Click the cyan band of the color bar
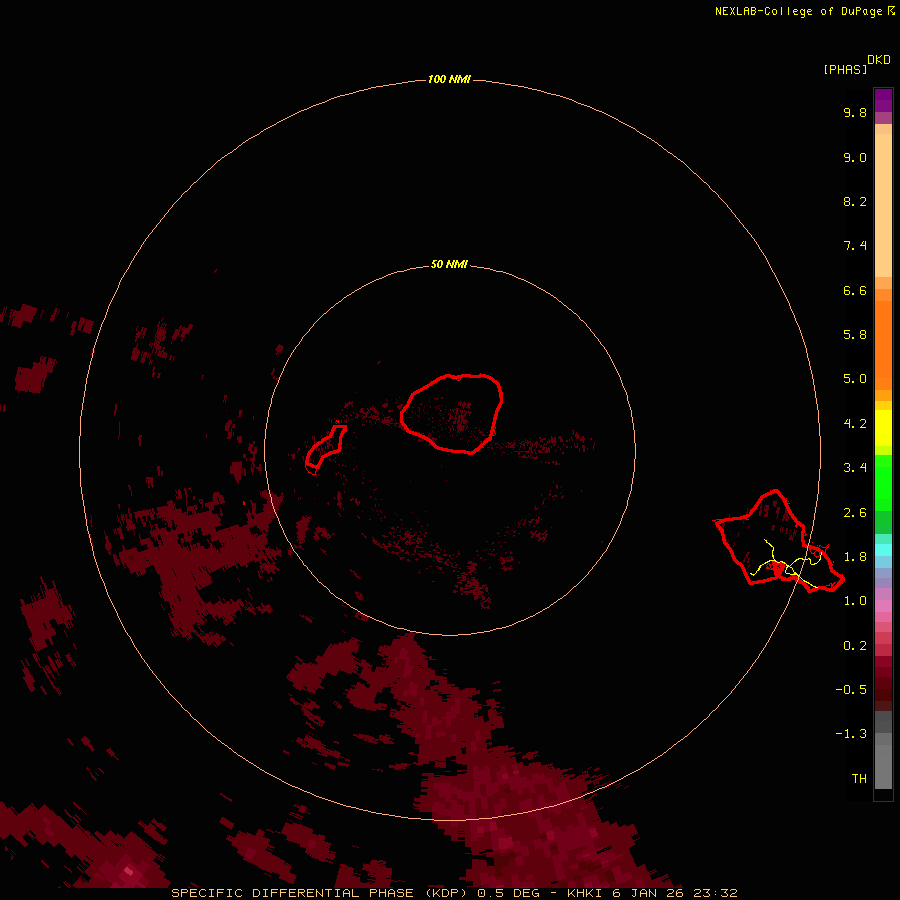The image size is (900, 900). [x=883, y=550]
